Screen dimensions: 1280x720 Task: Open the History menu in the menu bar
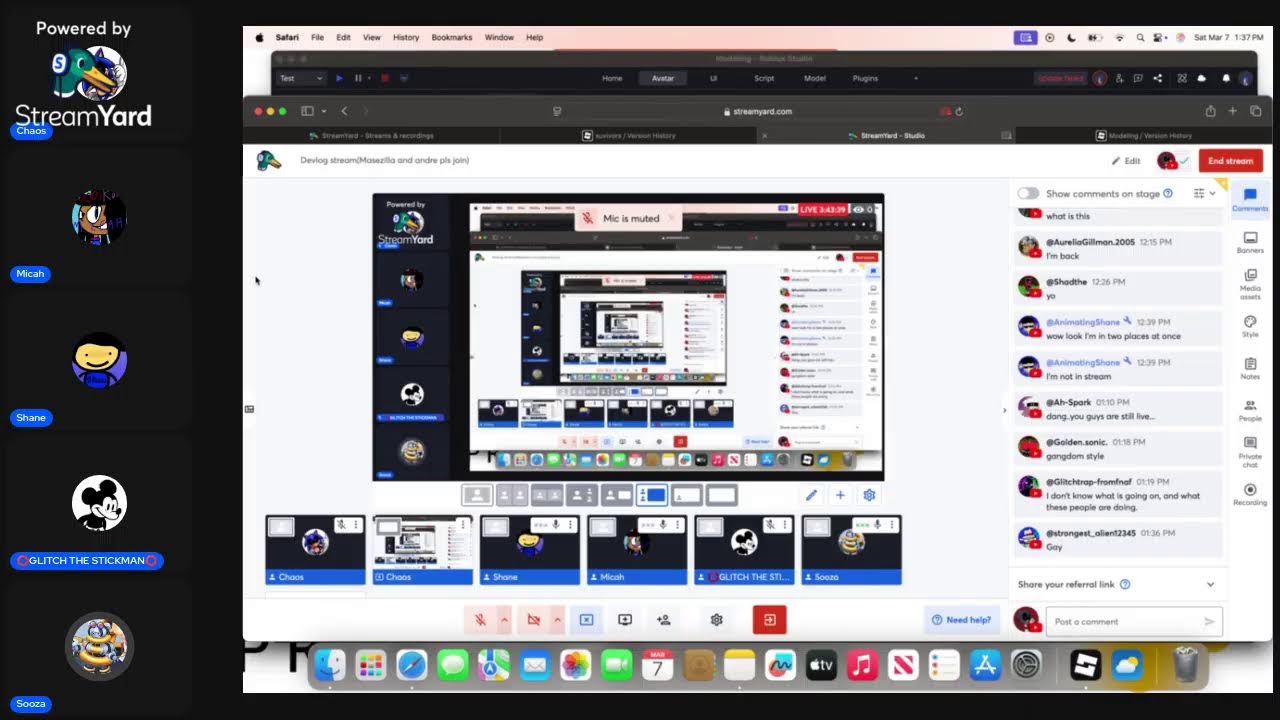coord(406,37)
